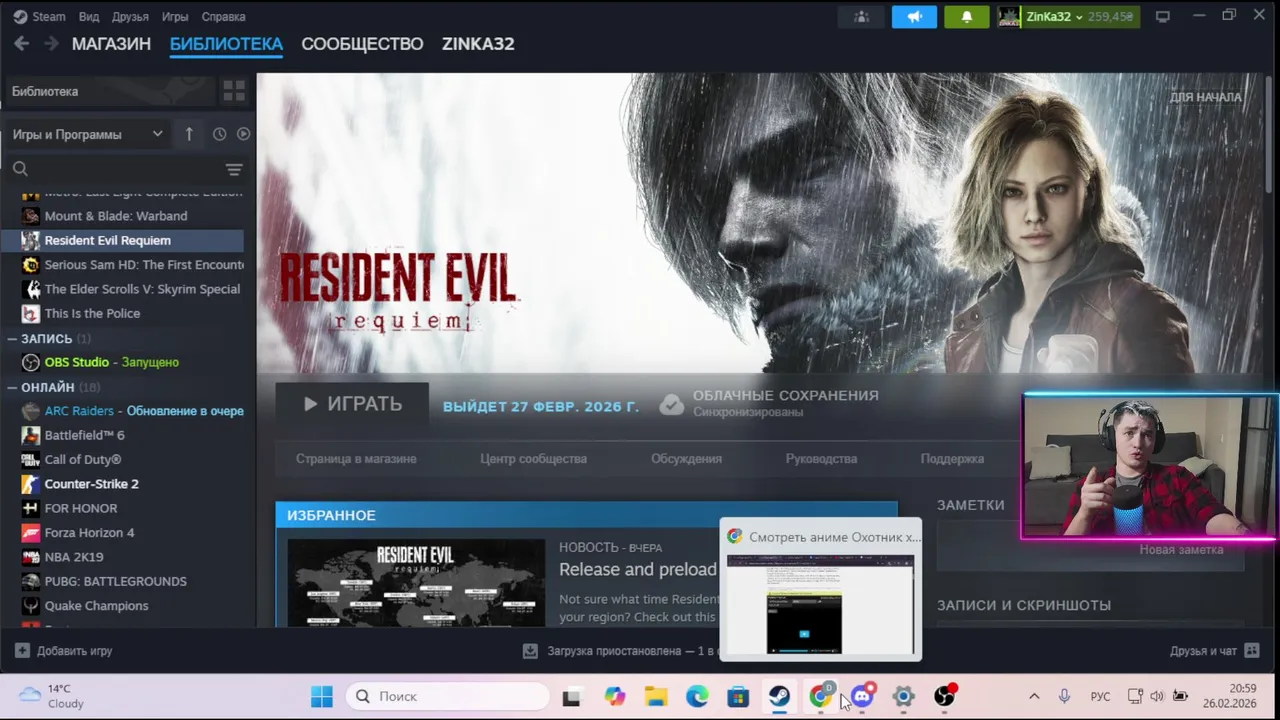The image size is (1280, 720).
Task: Select FOR HONOR in the library
Action: point(122,508)
